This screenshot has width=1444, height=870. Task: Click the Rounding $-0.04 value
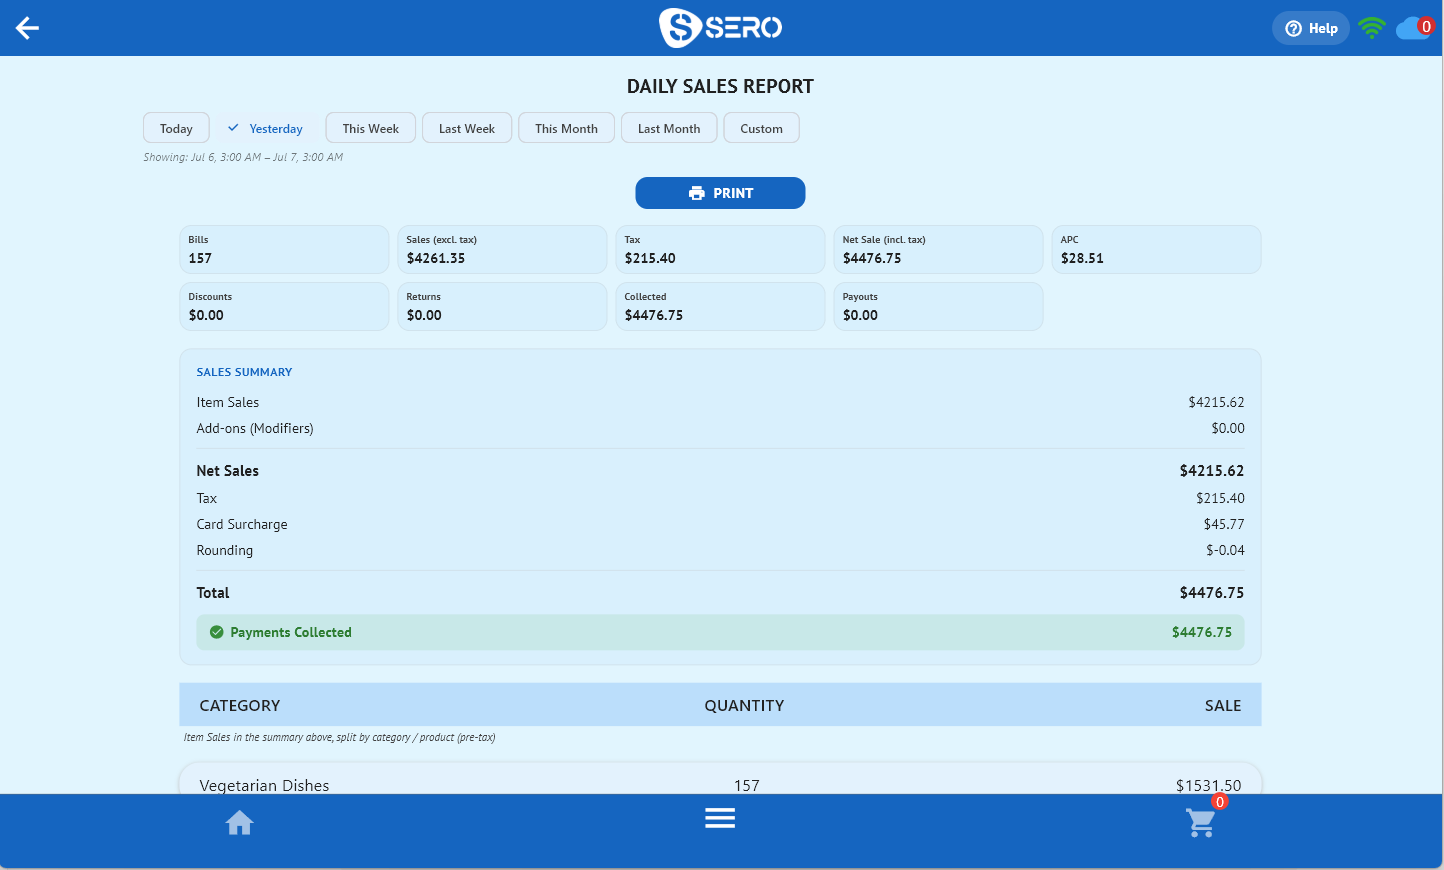coord(1225,550)
